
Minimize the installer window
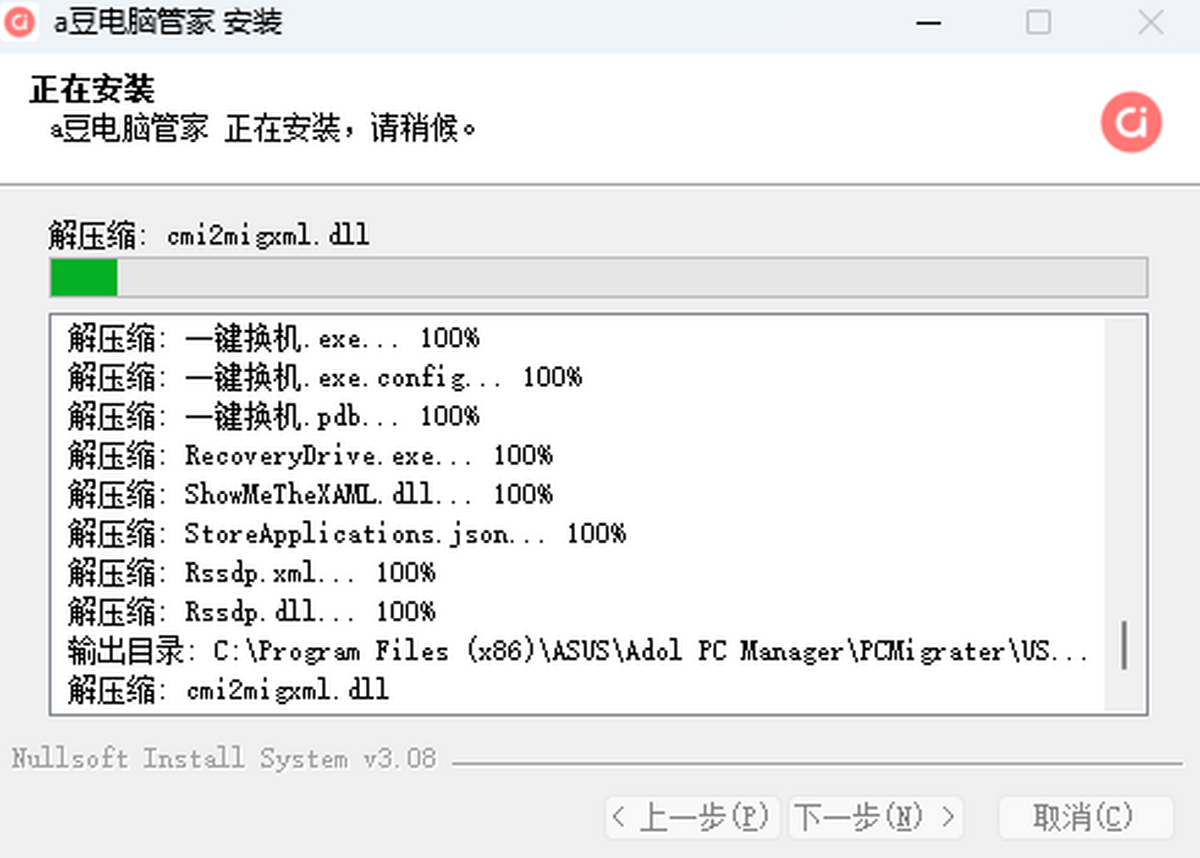[x=927, y=22]
